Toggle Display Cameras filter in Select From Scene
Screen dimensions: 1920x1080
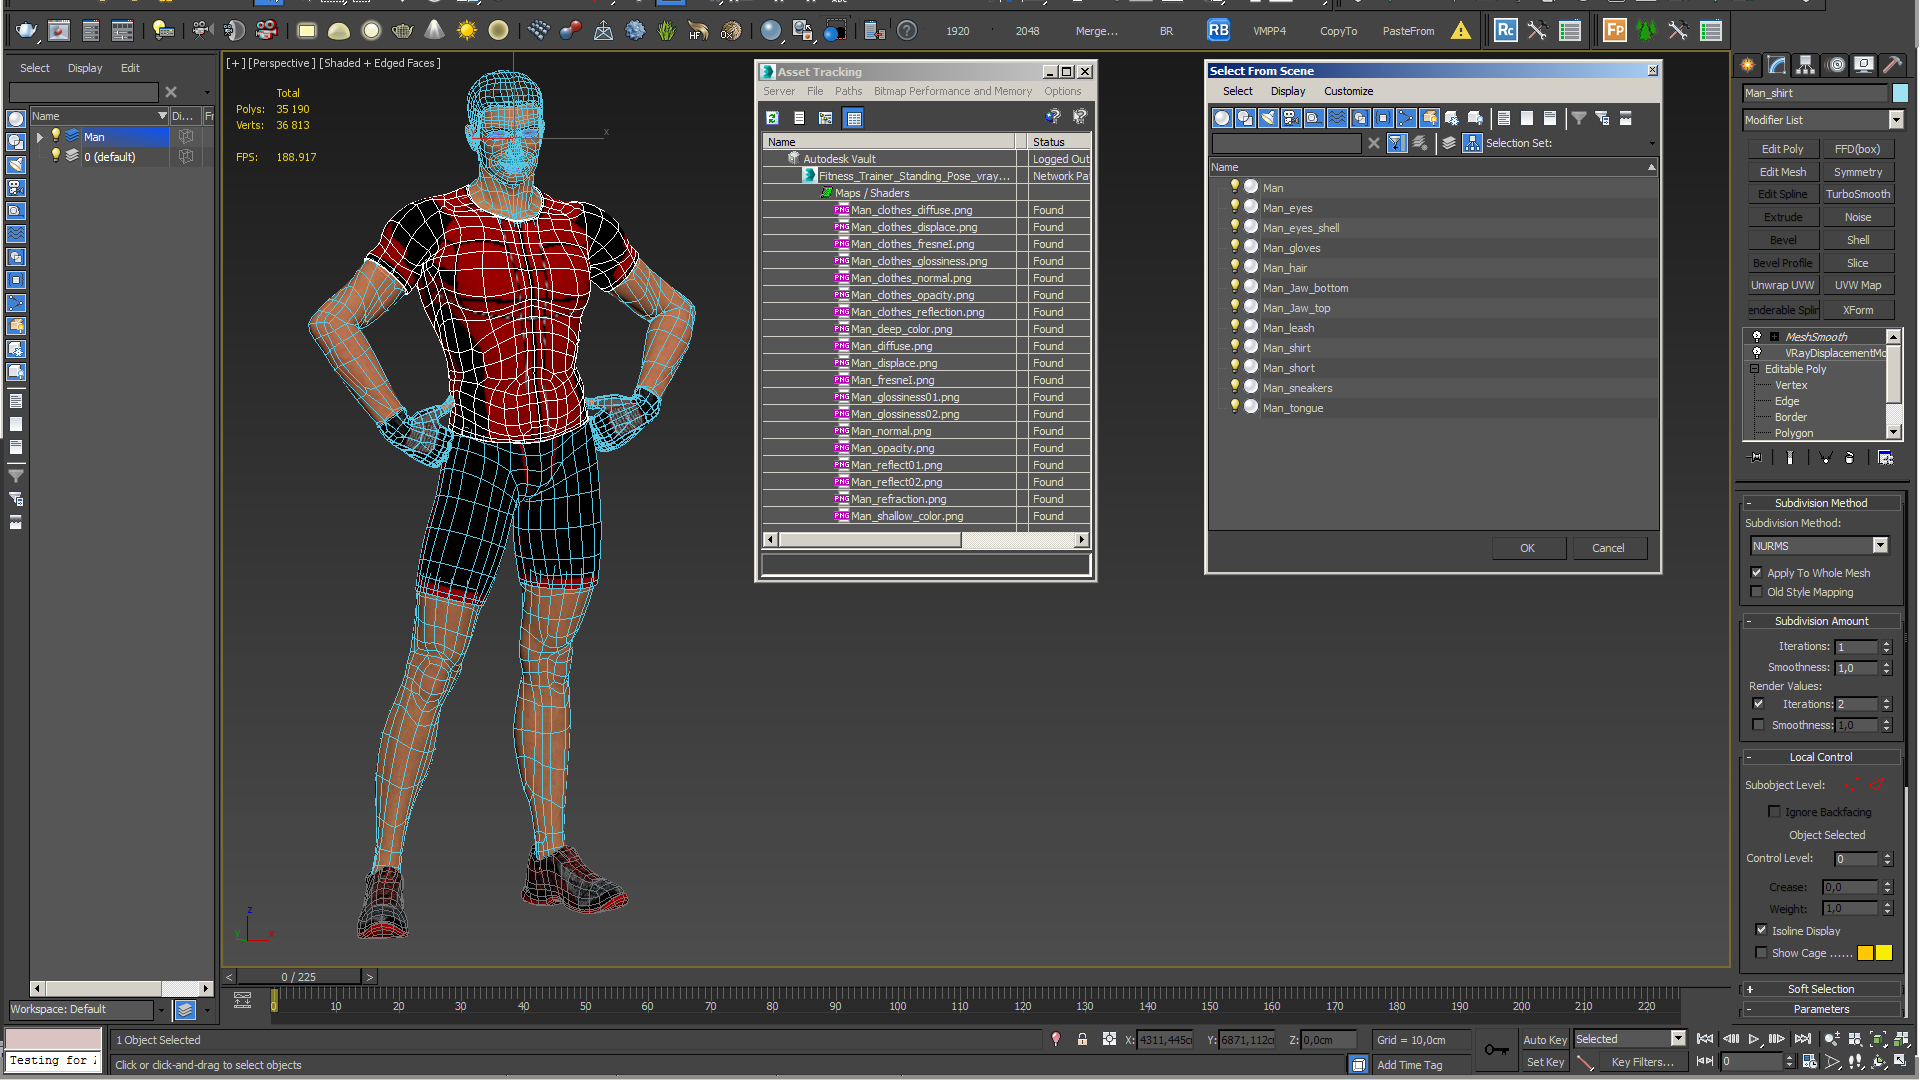click(x=1291, y=118)
